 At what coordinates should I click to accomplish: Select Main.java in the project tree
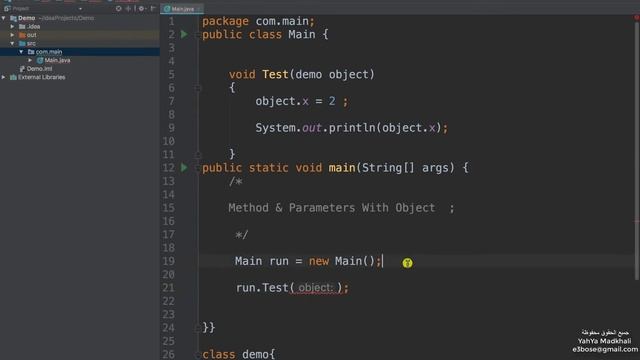pyautogui.click(x=57, y=60)
